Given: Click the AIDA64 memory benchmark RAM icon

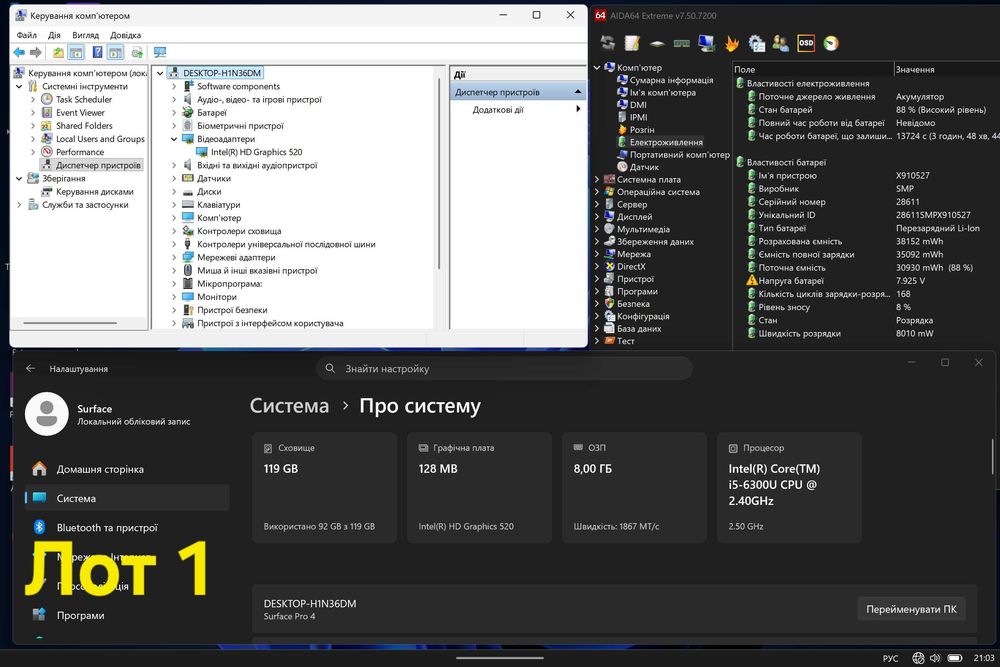Looking at the screenshot, I should click(682, 43).
